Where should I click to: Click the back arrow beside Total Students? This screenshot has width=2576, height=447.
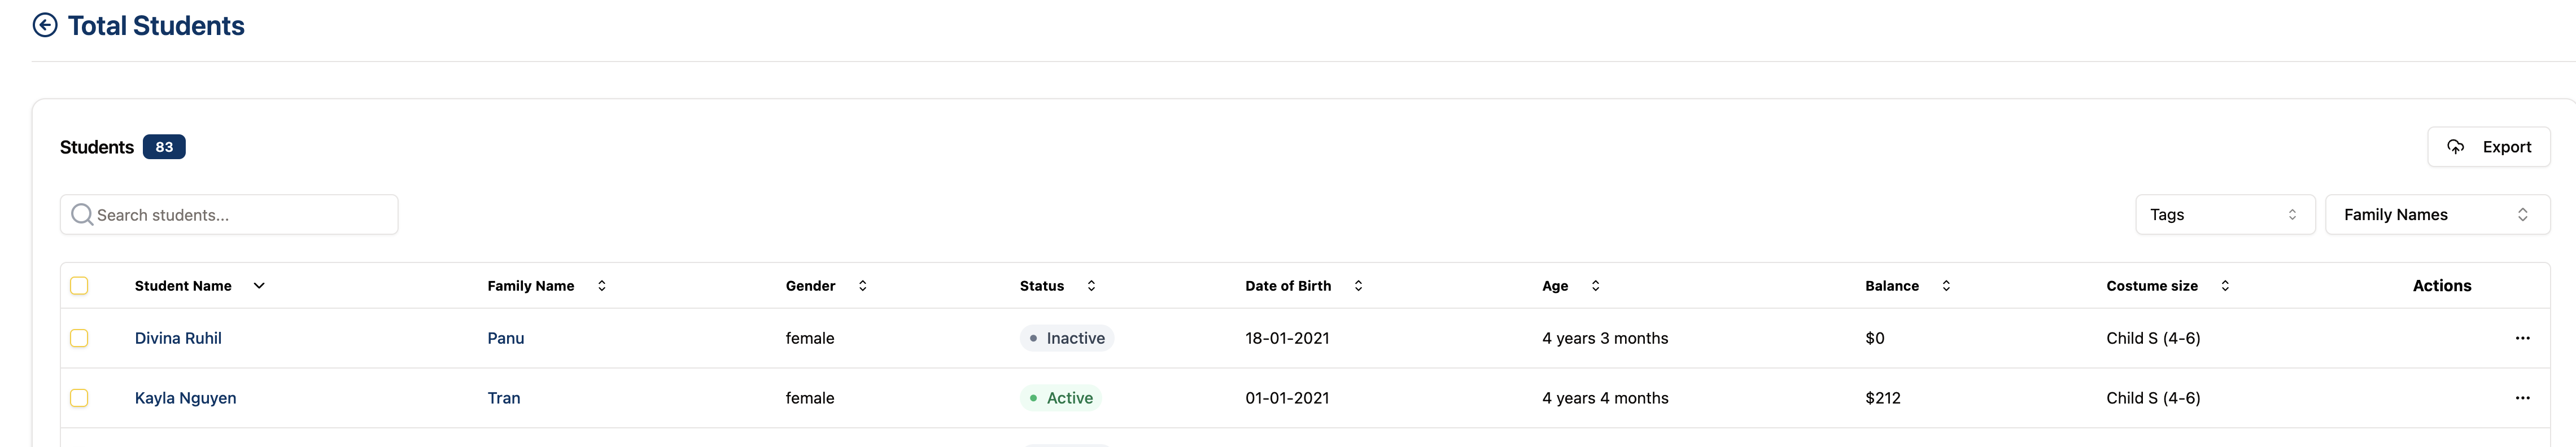(x=45, y=25)
